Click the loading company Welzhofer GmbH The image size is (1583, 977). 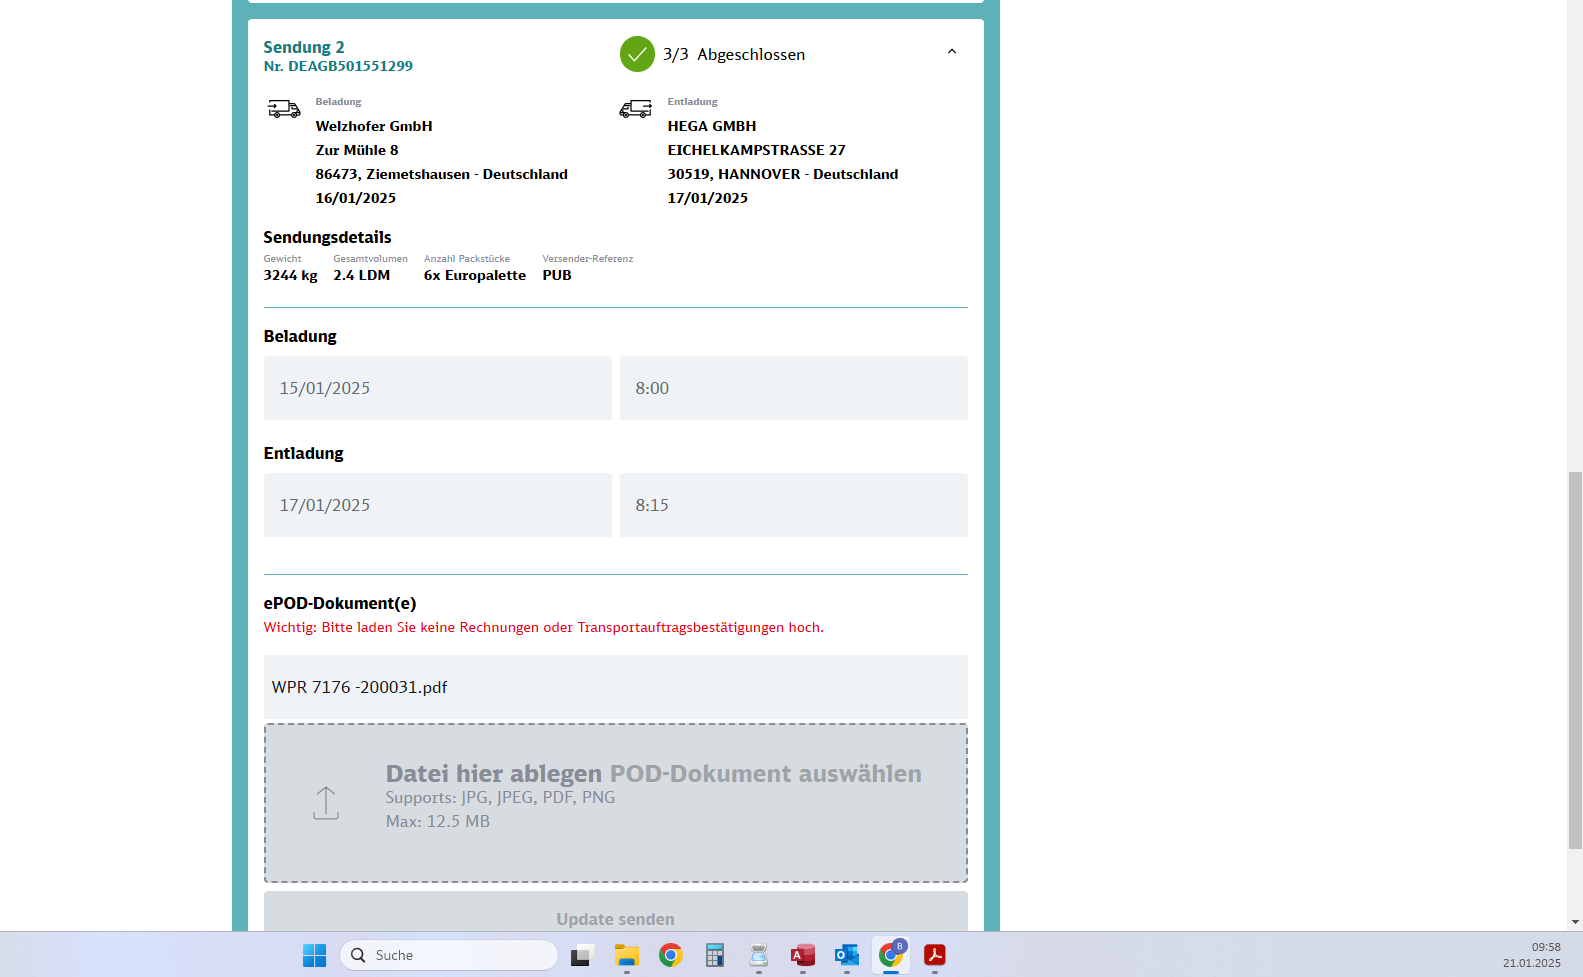(374, 126)
